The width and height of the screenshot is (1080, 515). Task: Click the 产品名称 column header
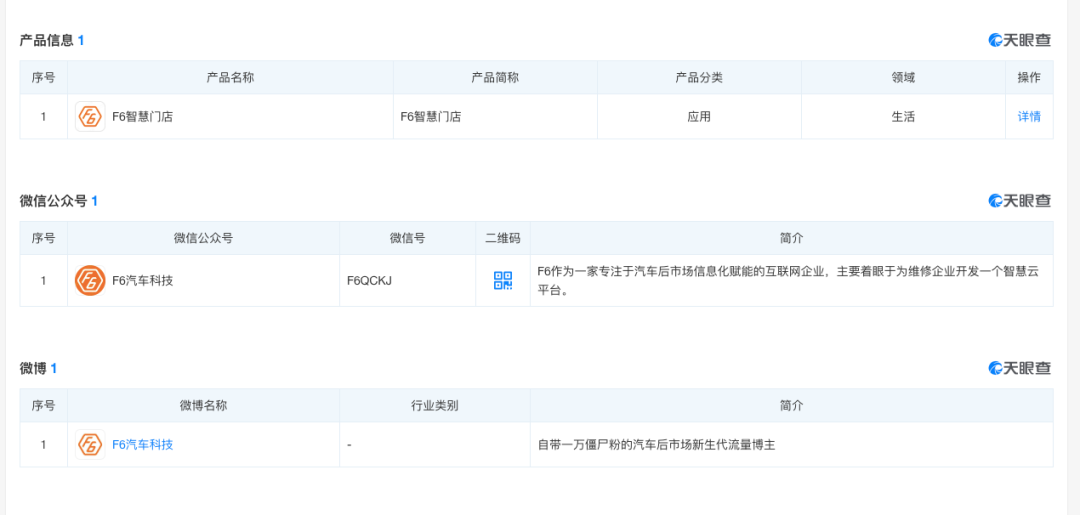point(230,77)
